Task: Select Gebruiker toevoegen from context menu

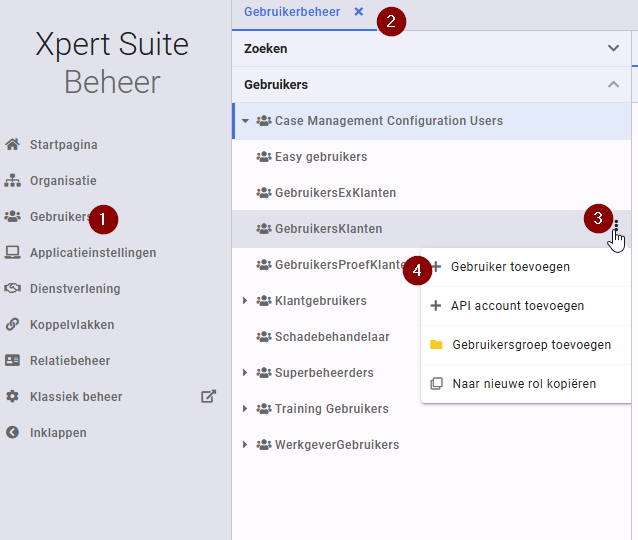Action: [526, 267]
